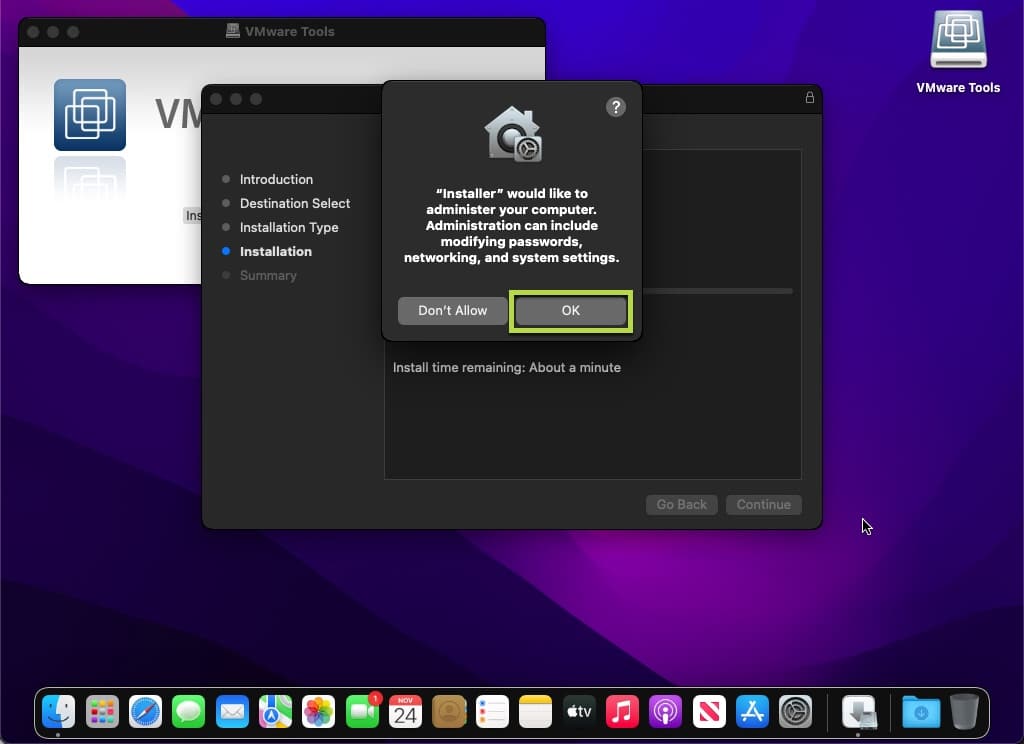This screenshot has height=744, width=1024.
Task: Select the Summary step in the sidebar
Action: (268, 276)
